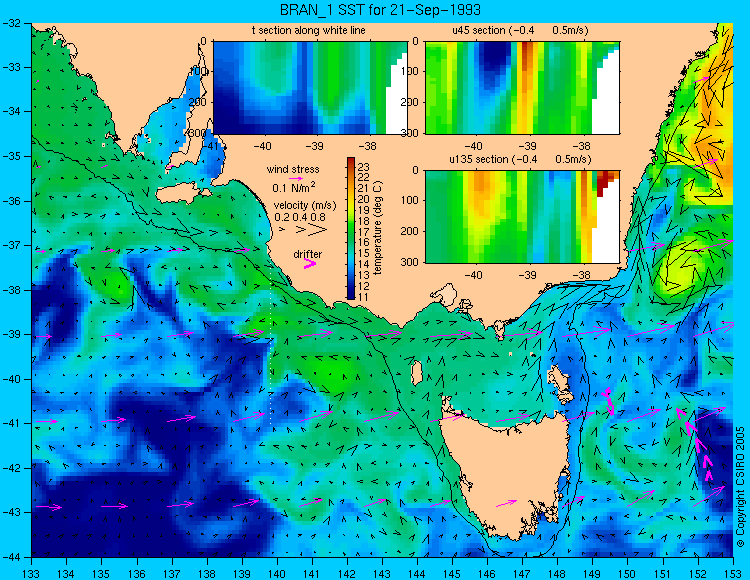Click 't section along white line' label

point(309,30)
